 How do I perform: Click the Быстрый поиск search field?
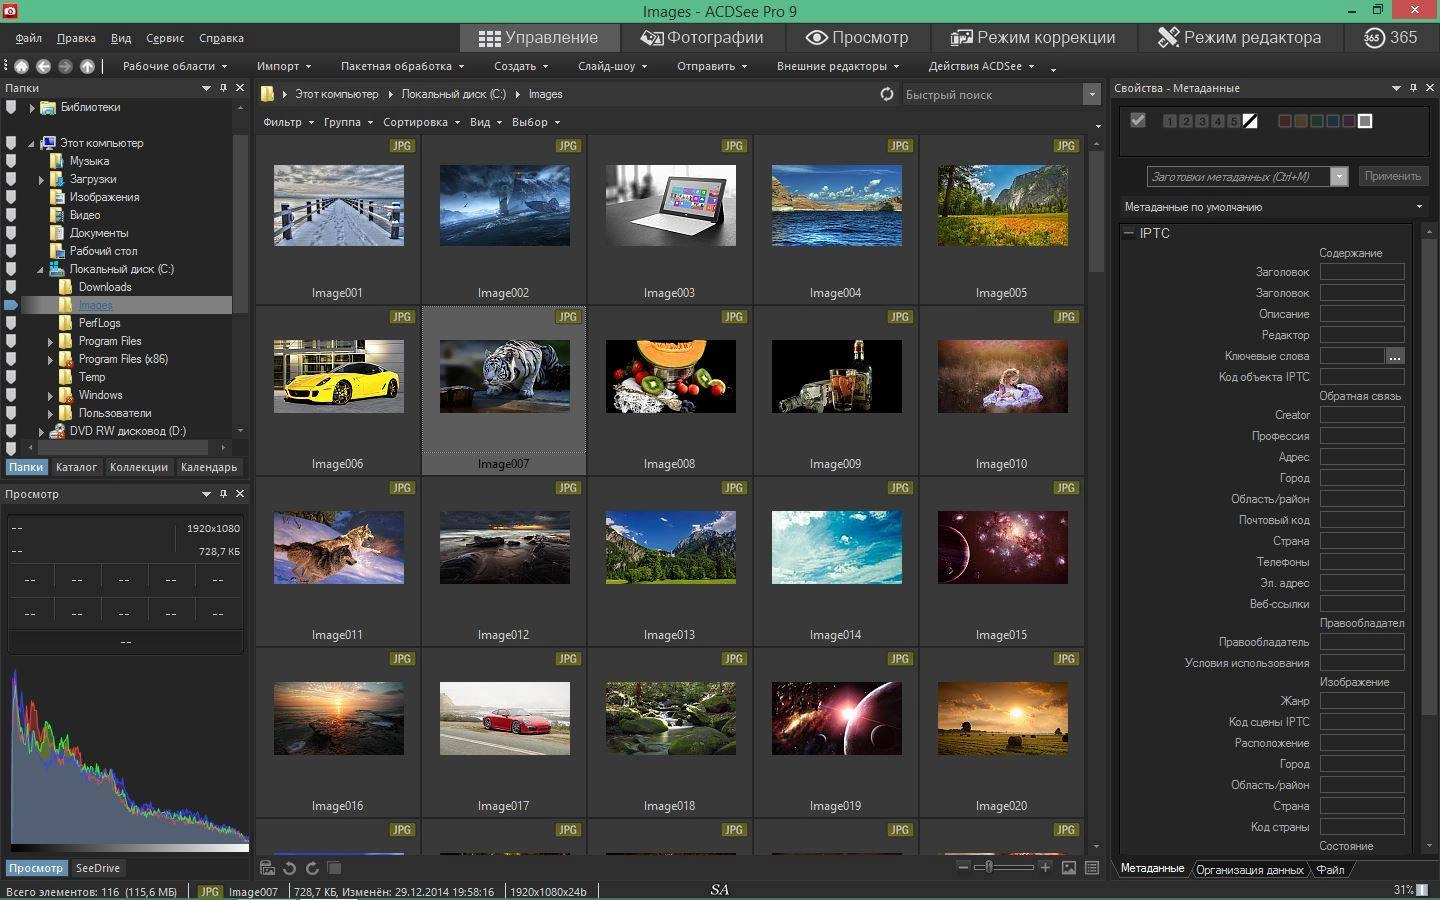[x=992, y=94]
